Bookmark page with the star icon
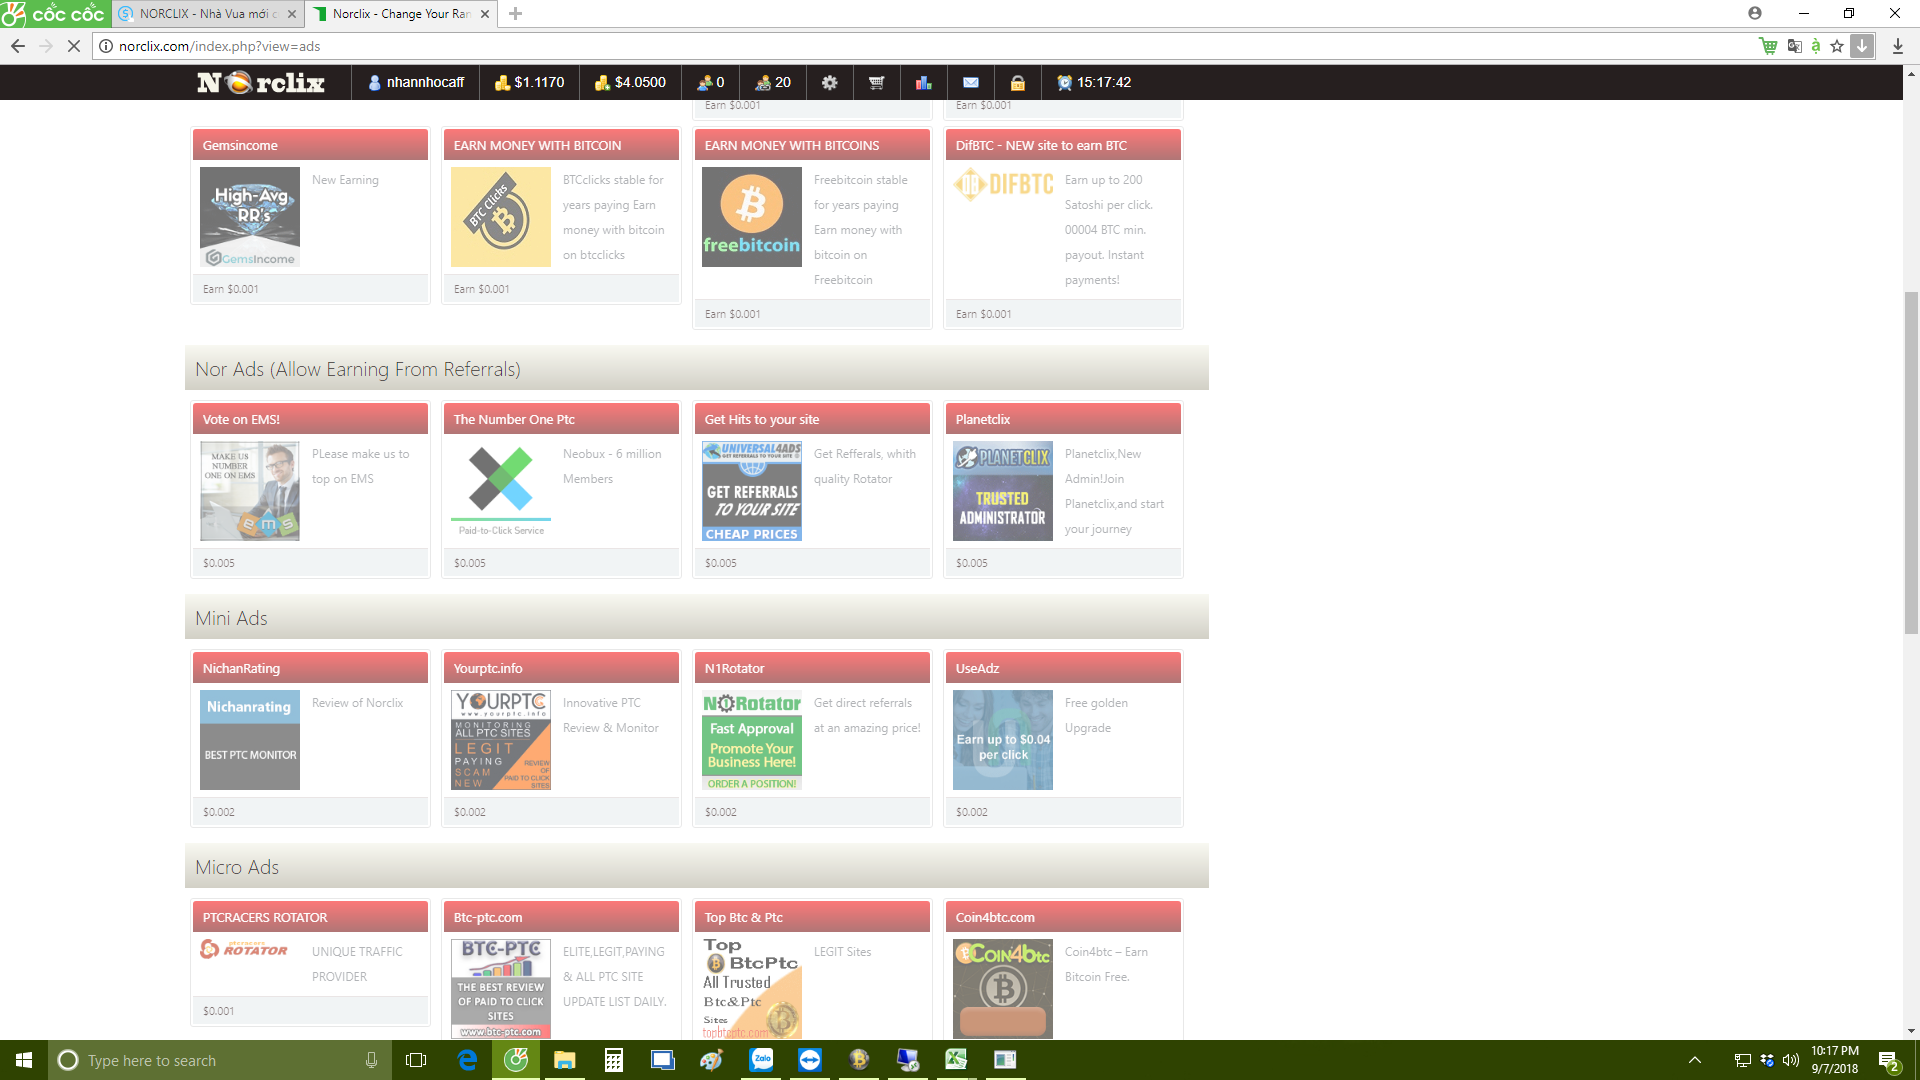The image size is (1920, 1080). click(1837, 46)
